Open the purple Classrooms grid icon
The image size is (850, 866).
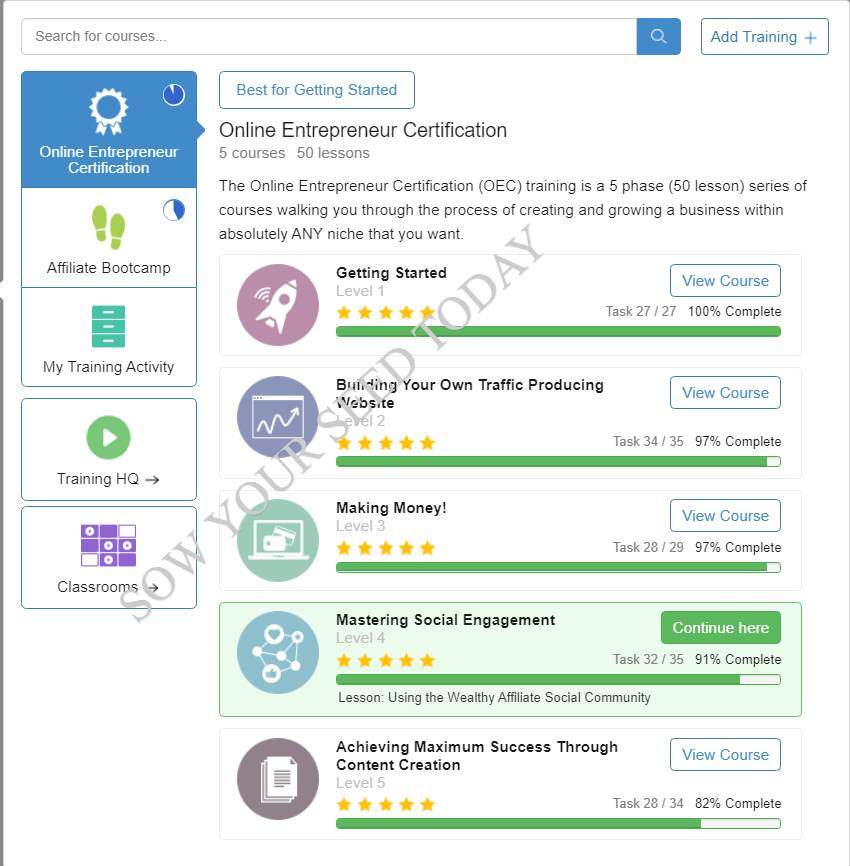pos(109,546)
